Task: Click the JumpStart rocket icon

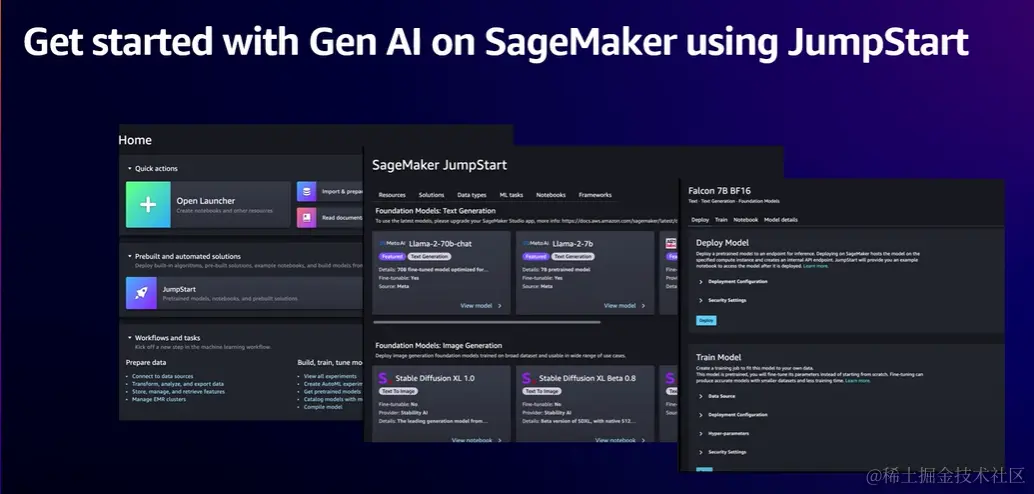Action: point(141,293)
